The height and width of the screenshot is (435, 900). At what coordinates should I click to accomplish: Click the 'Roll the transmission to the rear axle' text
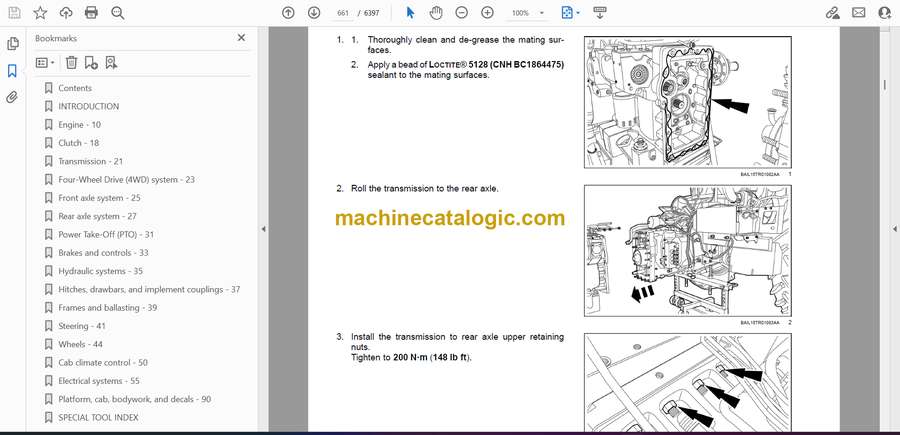tap(425, 188)
